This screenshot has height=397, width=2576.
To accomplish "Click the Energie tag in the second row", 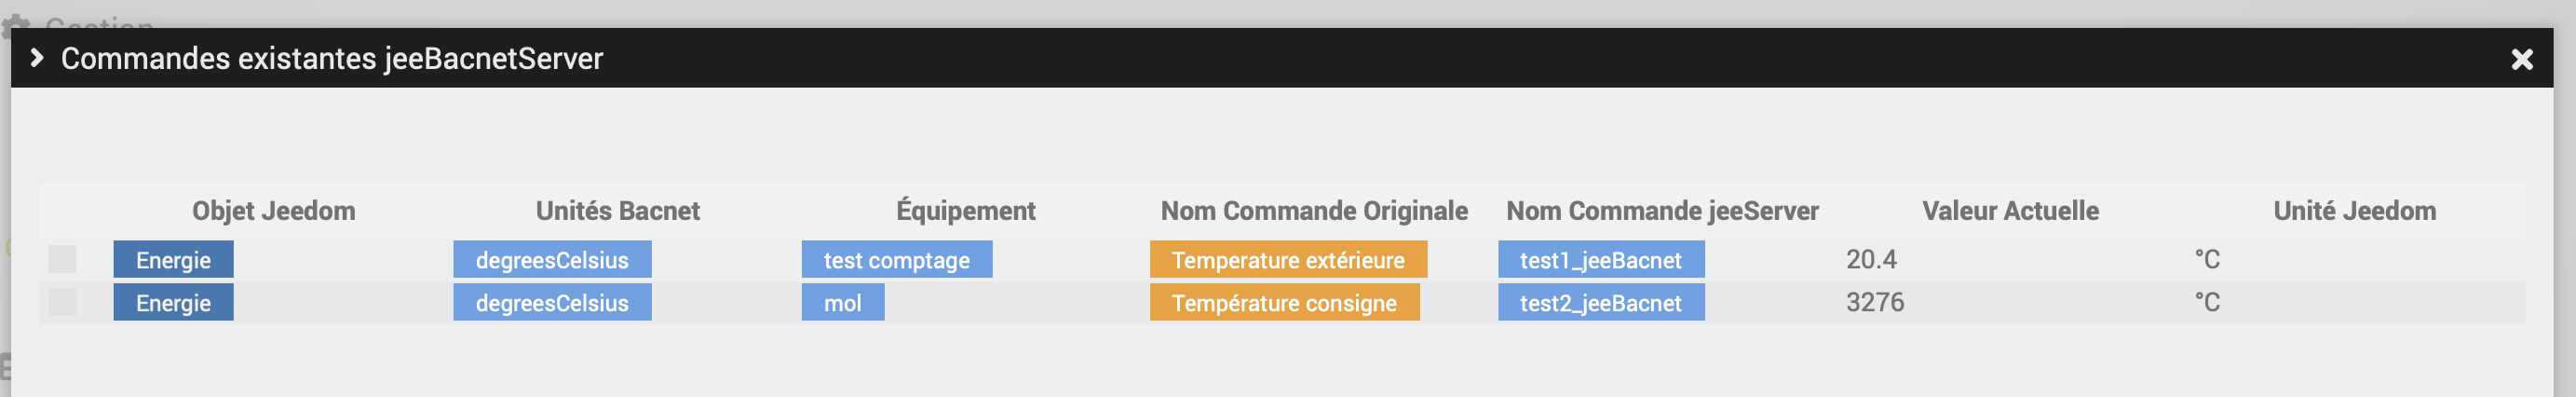I will coord(173,303).
